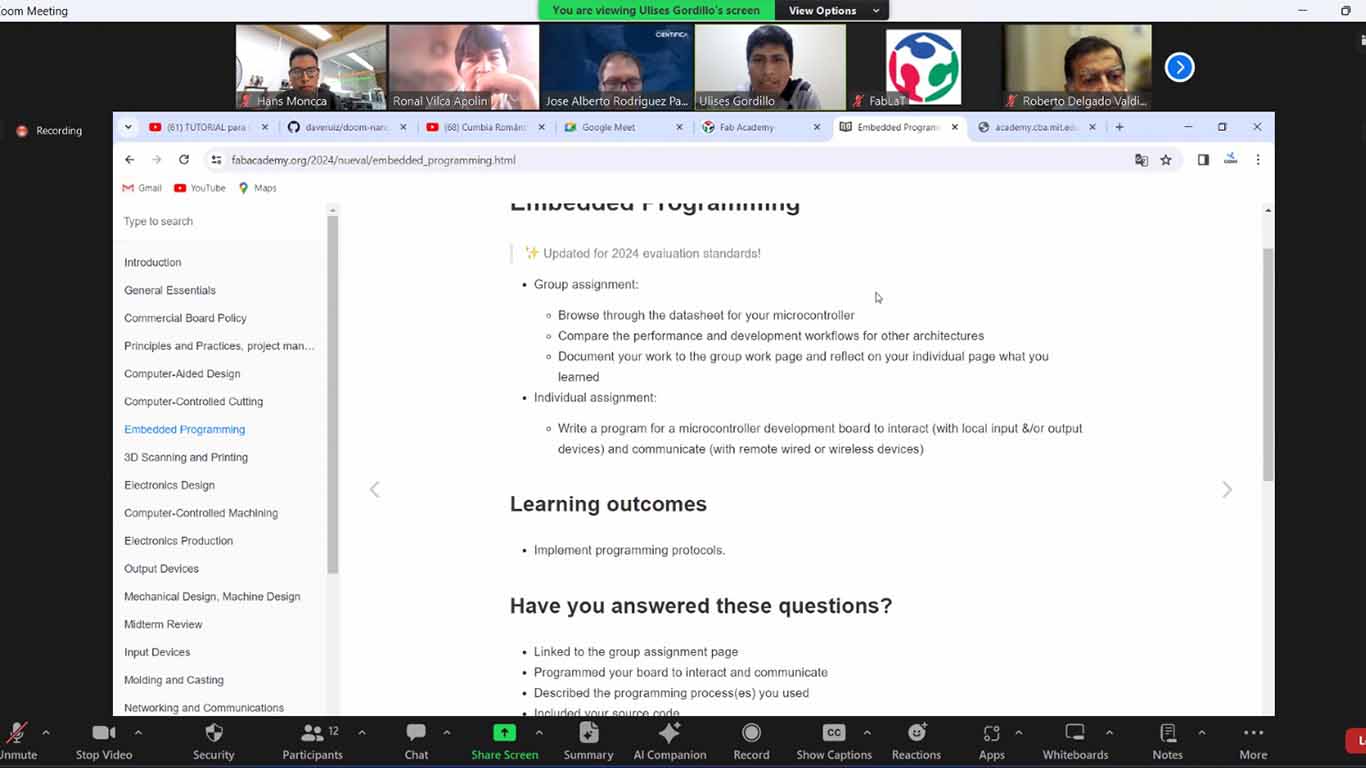Open the YouTube bookmark
1366x768 pixels.
coord(200,188)
